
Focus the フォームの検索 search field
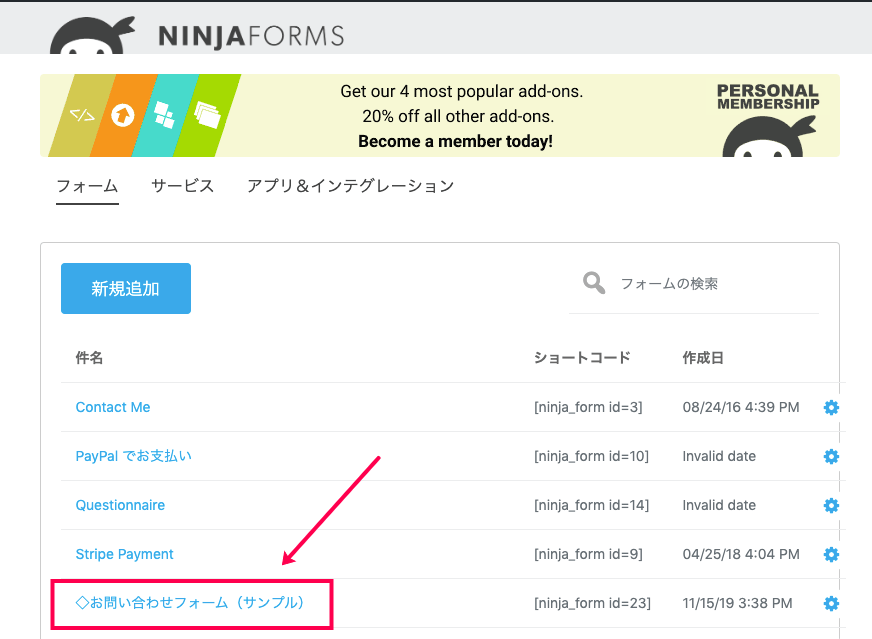click(x=694, y=284)
